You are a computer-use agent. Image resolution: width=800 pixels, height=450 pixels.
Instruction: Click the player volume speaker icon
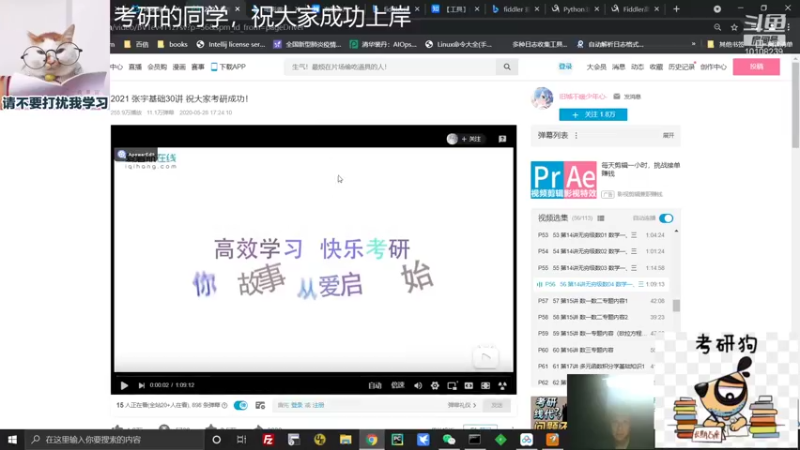click(418, 386)
